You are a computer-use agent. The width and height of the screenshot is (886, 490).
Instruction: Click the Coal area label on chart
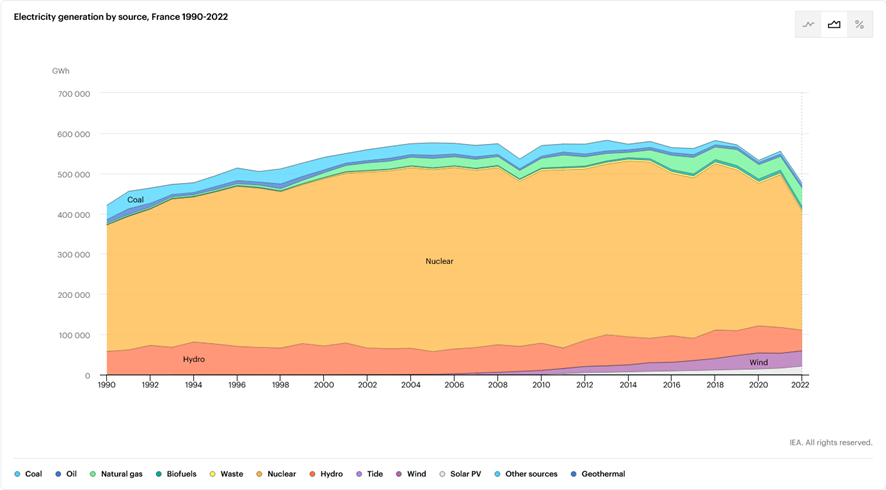coord(135,200)
